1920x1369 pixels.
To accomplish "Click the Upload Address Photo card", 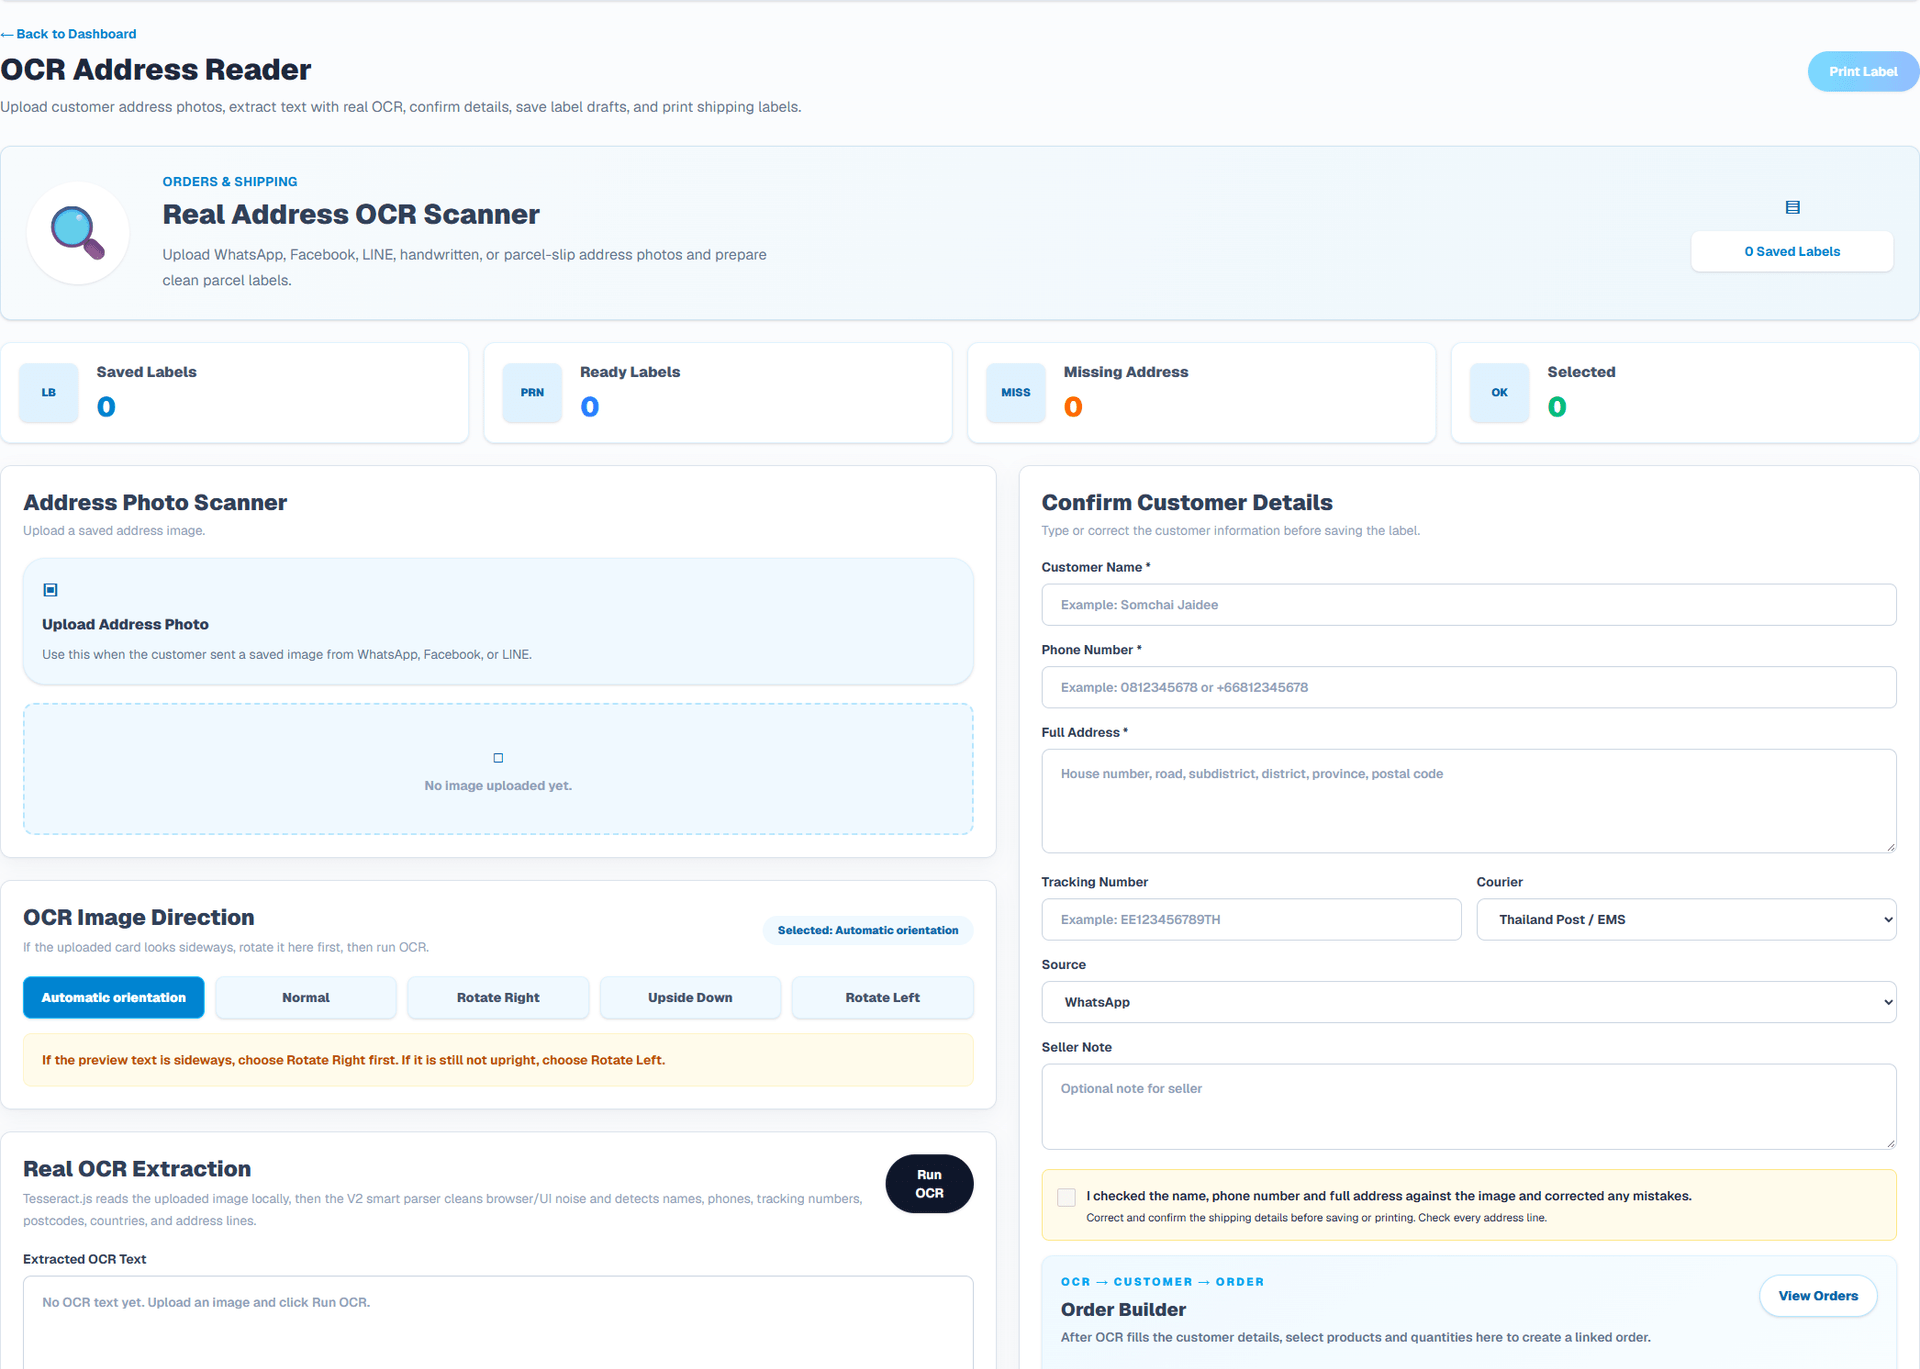I will point(498,621).
